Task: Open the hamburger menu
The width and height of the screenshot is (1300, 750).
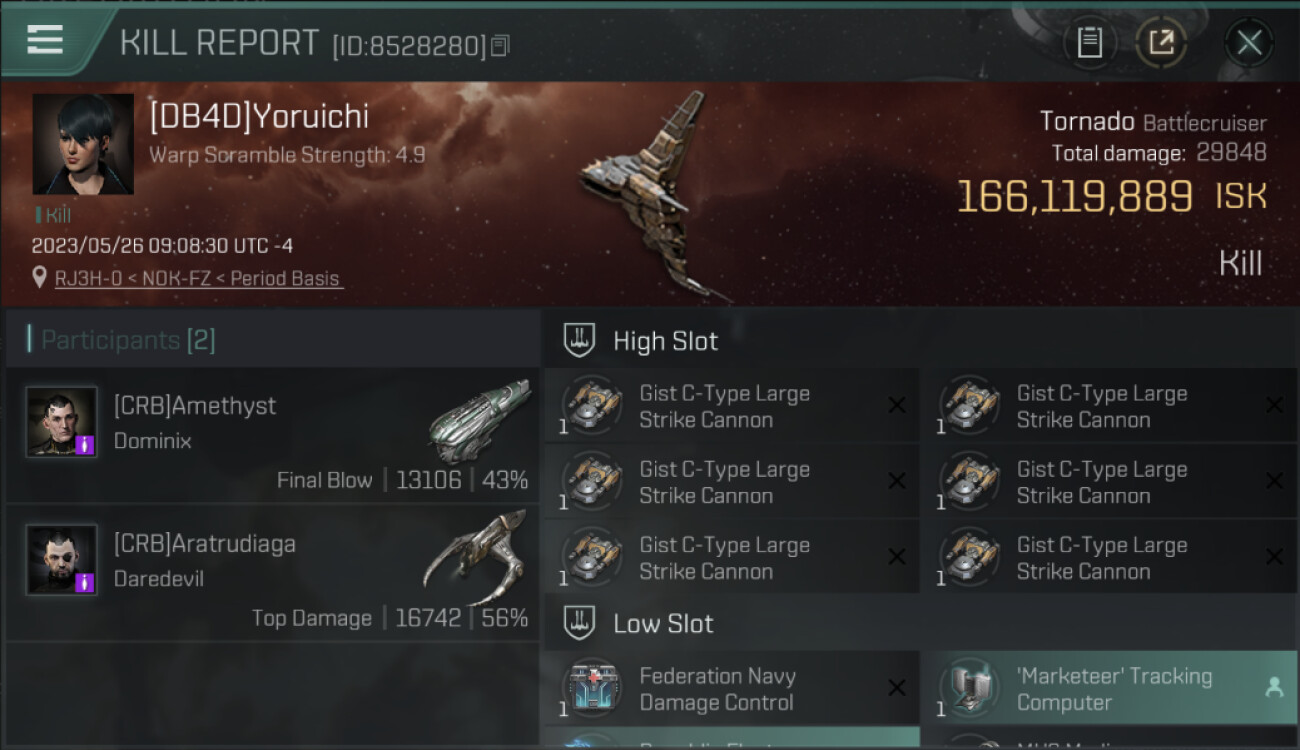Action: [45, 39]
